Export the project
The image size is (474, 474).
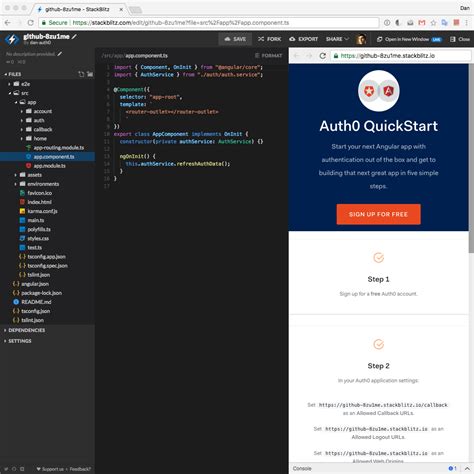(304, 39)
